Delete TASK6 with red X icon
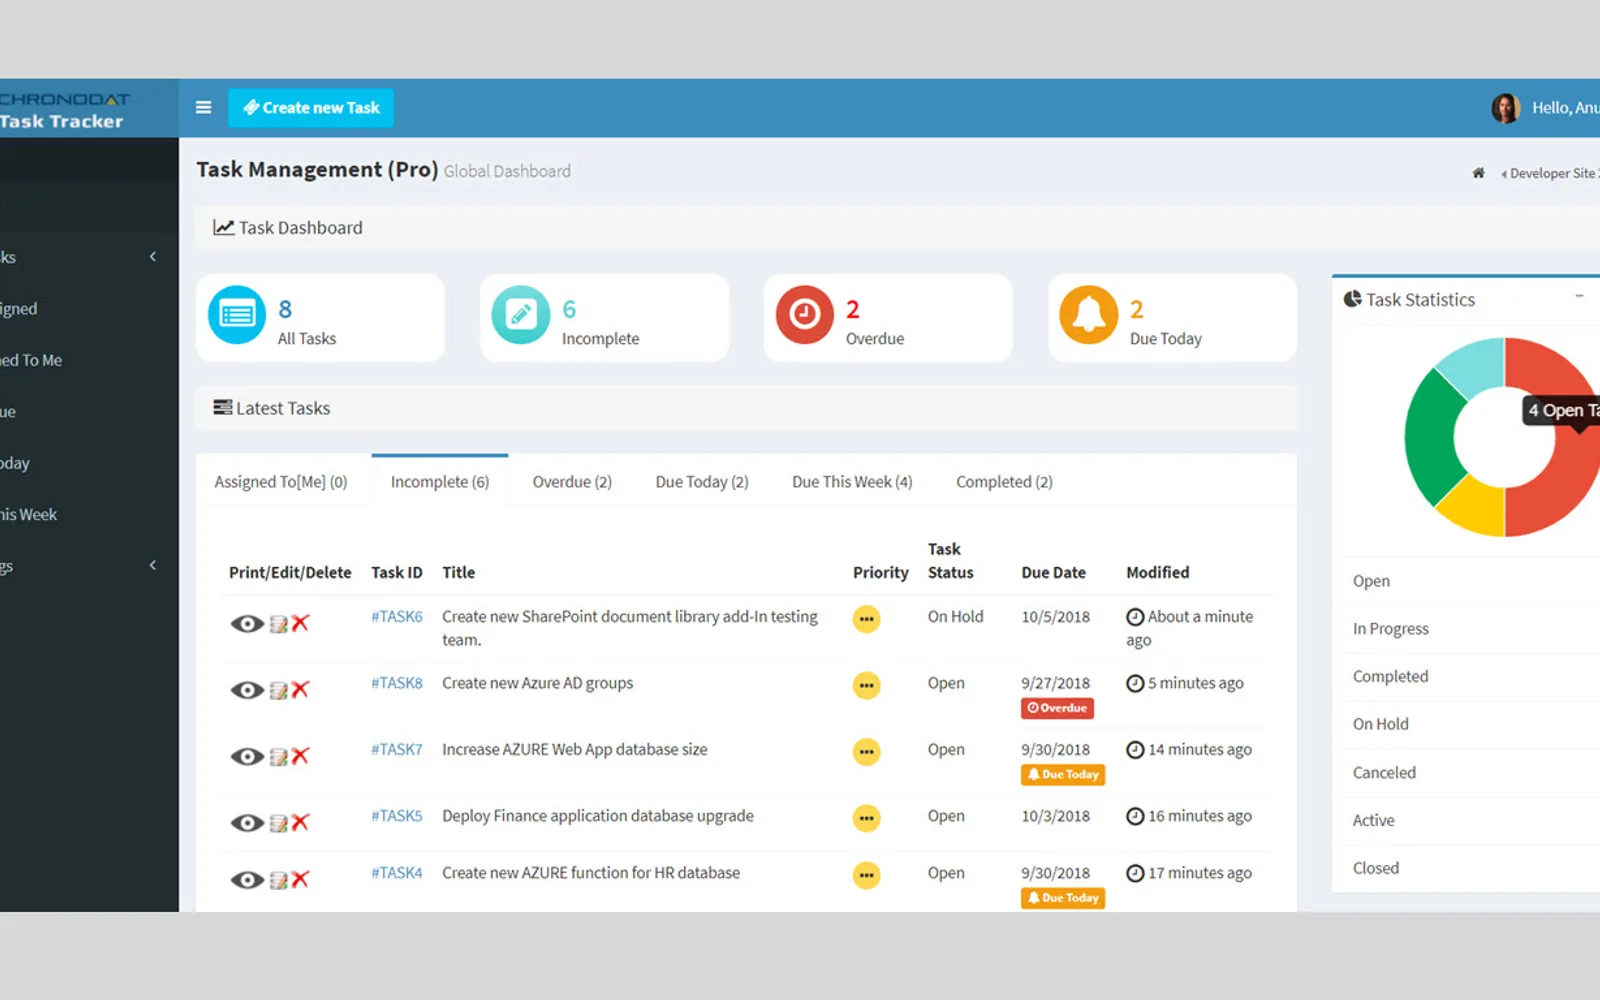The width and height of the screenshot is (1600, 1000). (x=300, y=623)
